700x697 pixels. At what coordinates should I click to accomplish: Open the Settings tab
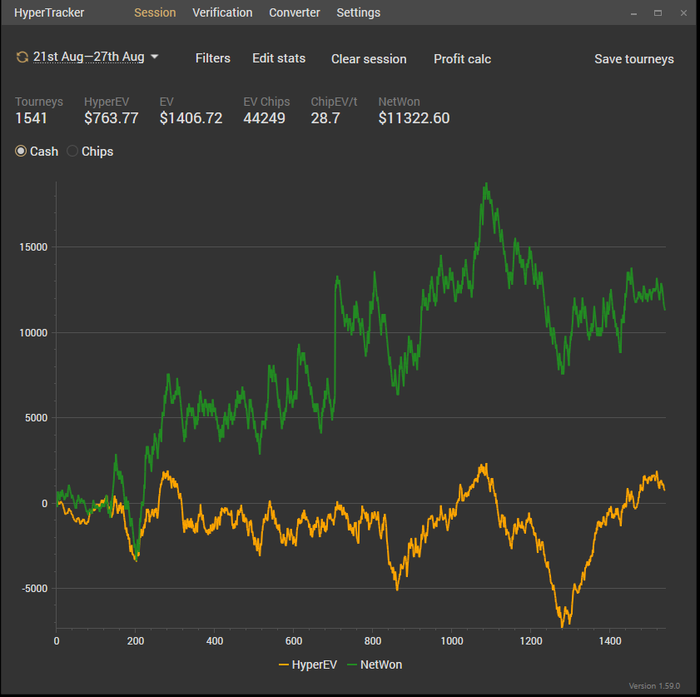[x=358, y=13]
